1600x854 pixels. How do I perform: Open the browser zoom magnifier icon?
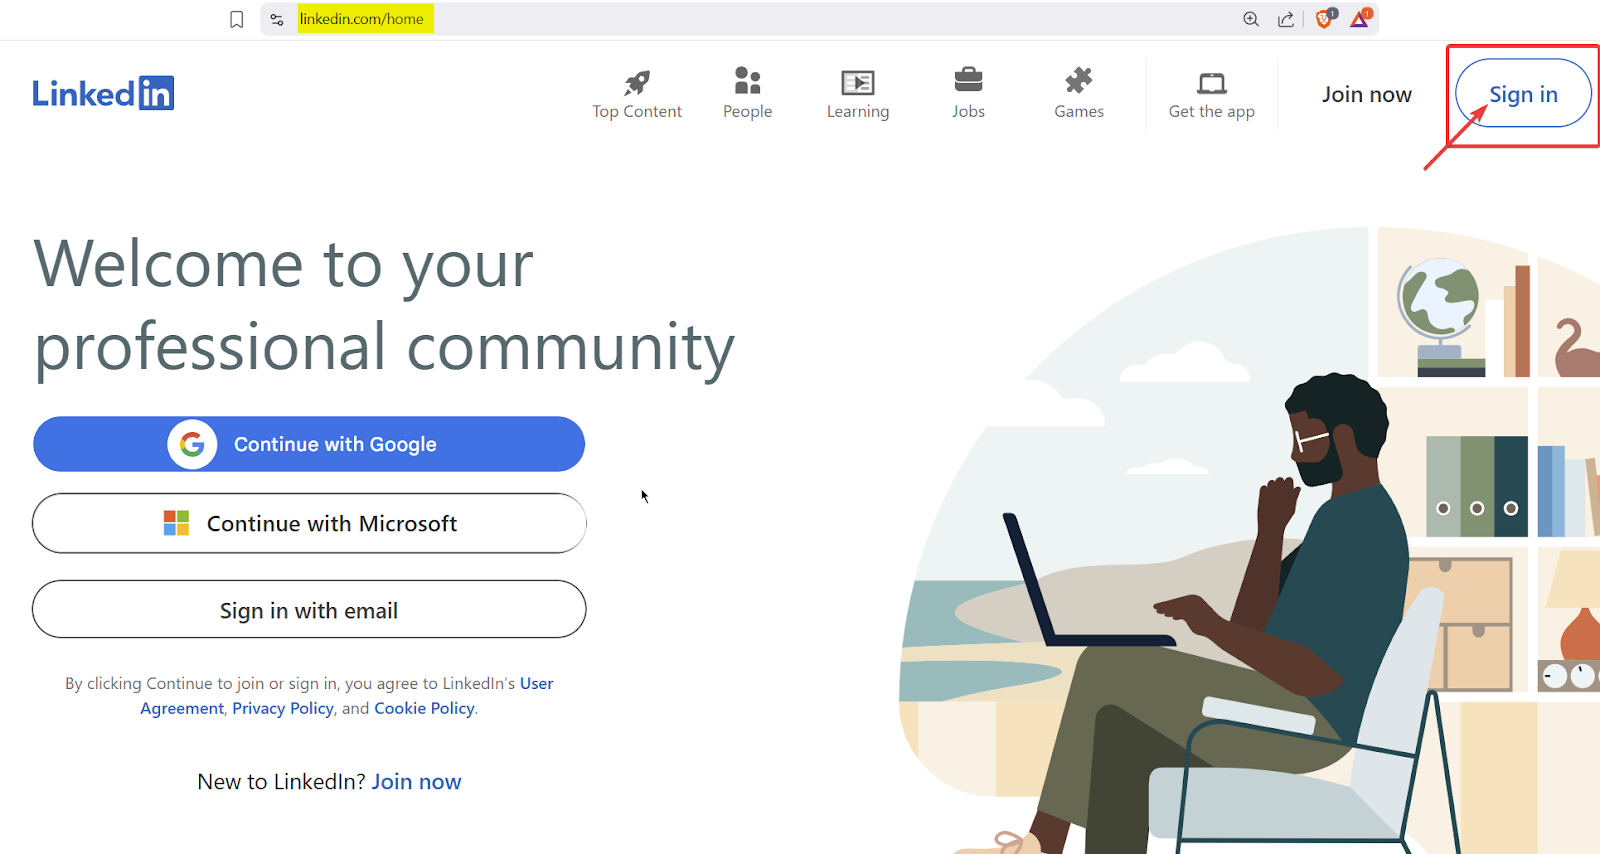pos(1250,19)
